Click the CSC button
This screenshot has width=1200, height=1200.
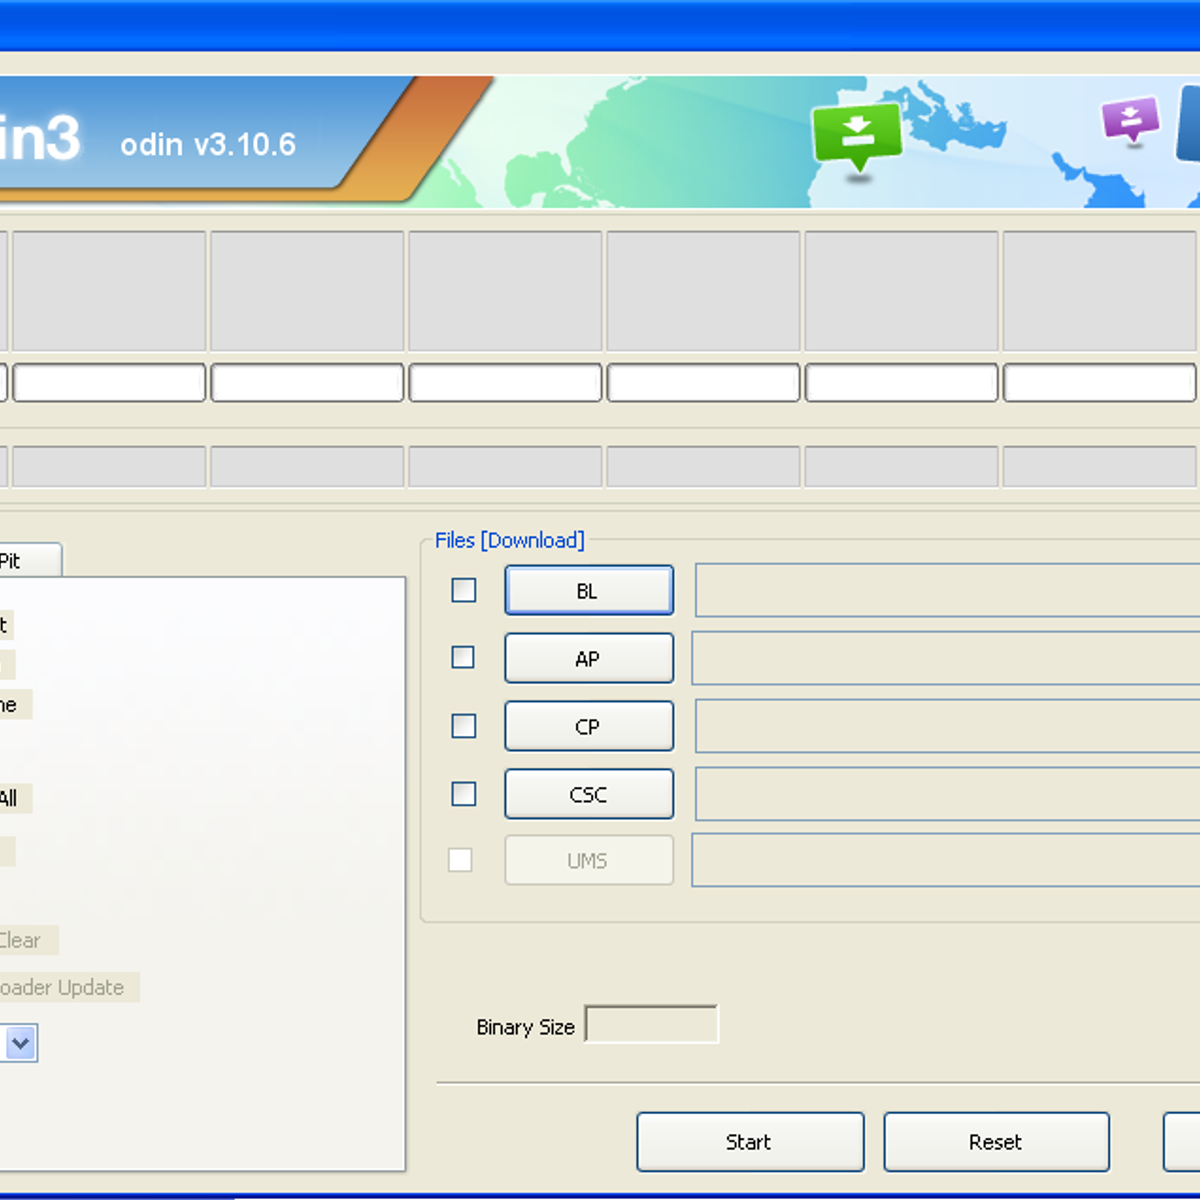click(x=589, y=795)
